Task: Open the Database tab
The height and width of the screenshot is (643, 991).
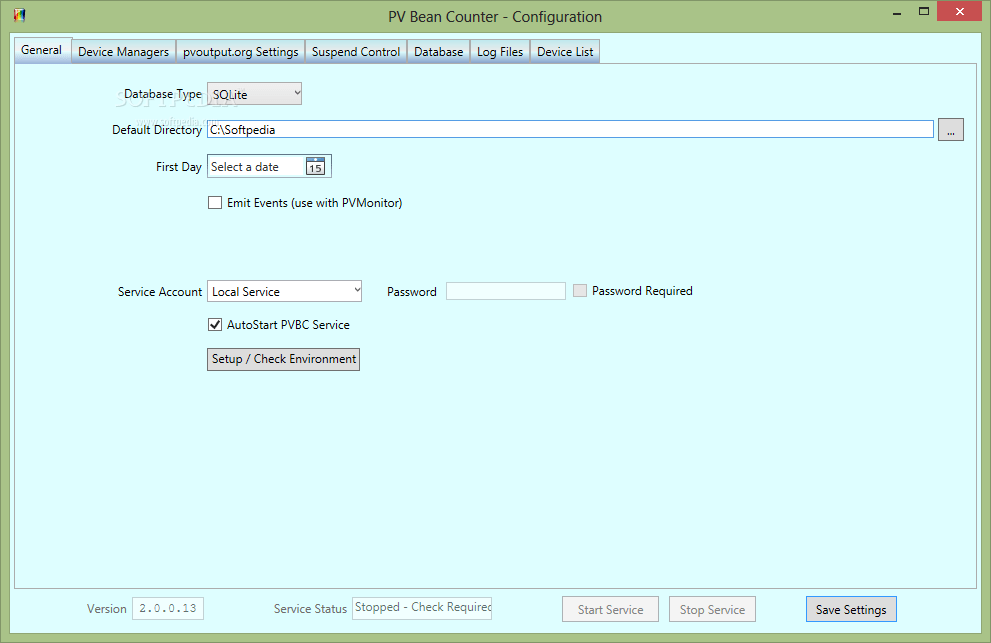Action: 438,51
